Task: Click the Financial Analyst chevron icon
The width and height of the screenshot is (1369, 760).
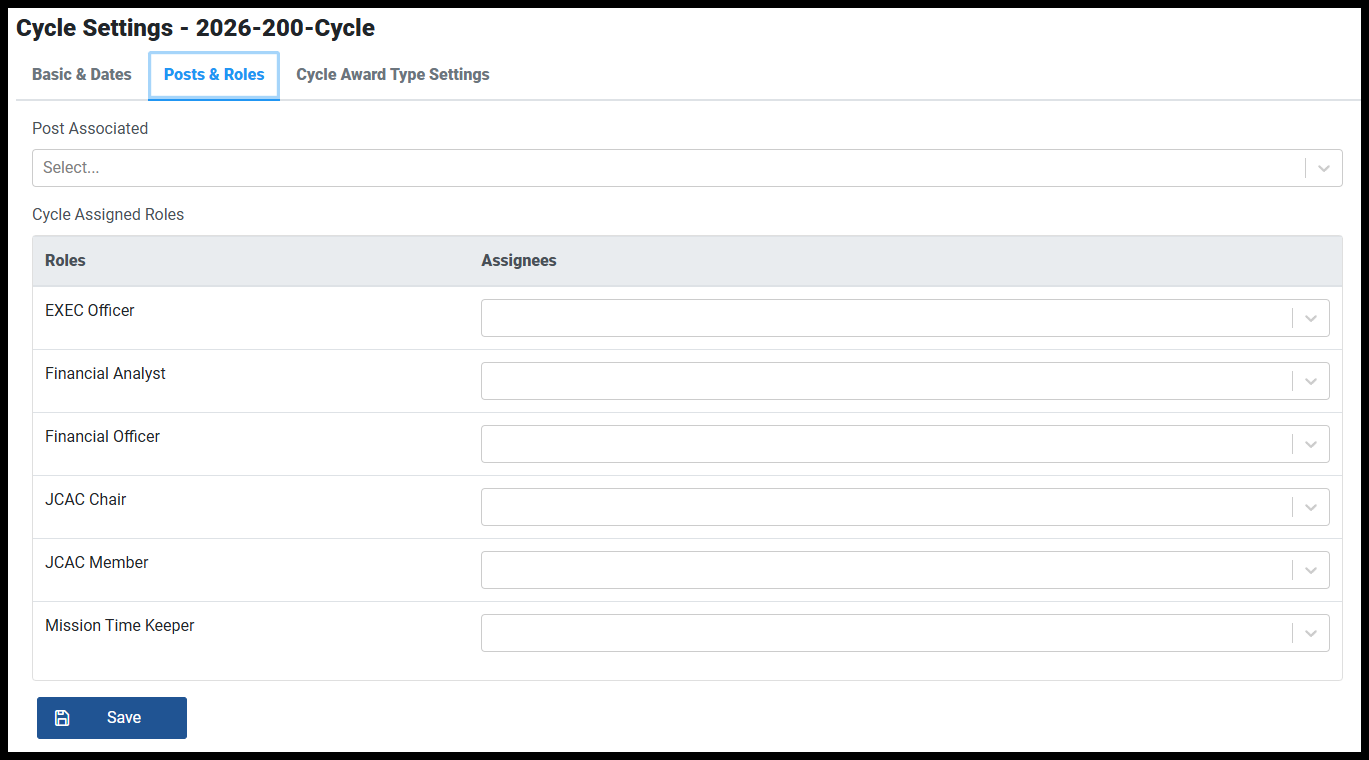Action: point(1311,381)
